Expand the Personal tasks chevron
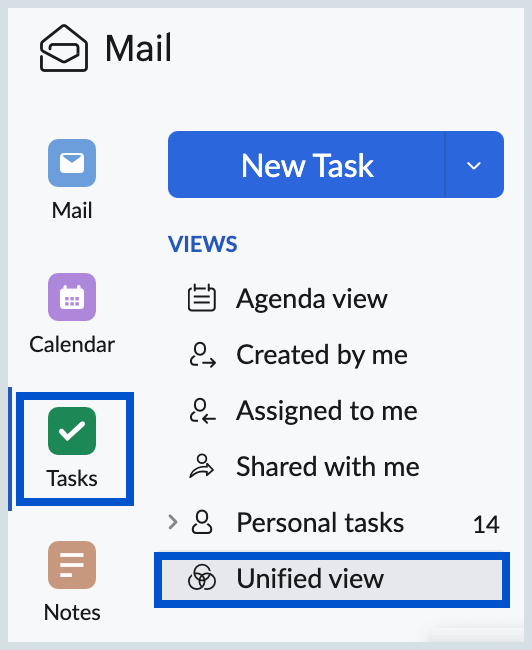 pyautogui.click(x=173, y=522)
